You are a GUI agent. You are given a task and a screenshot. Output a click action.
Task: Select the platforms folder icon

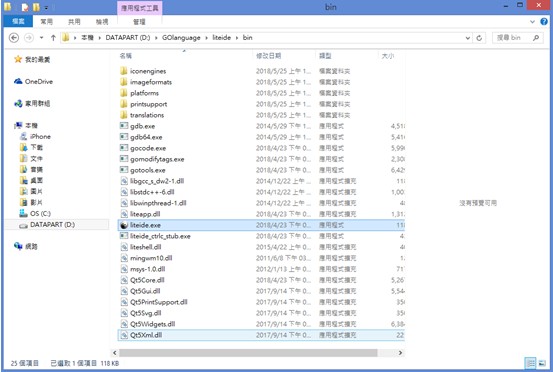pyautogui.click(x=123, y=93)
